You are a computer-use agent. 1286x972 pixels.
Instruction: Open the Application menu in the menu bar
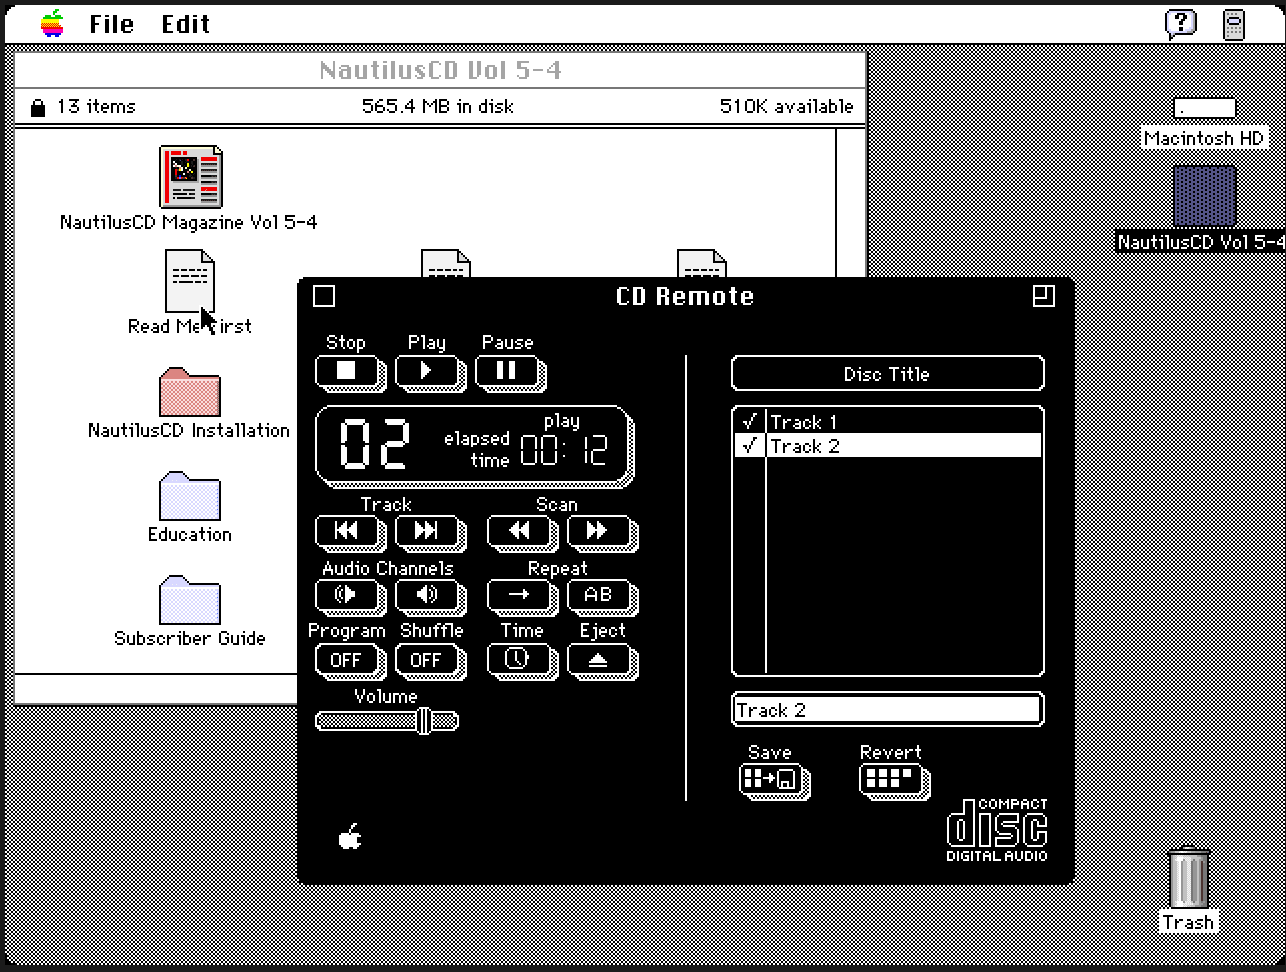tap(1235, 24)
